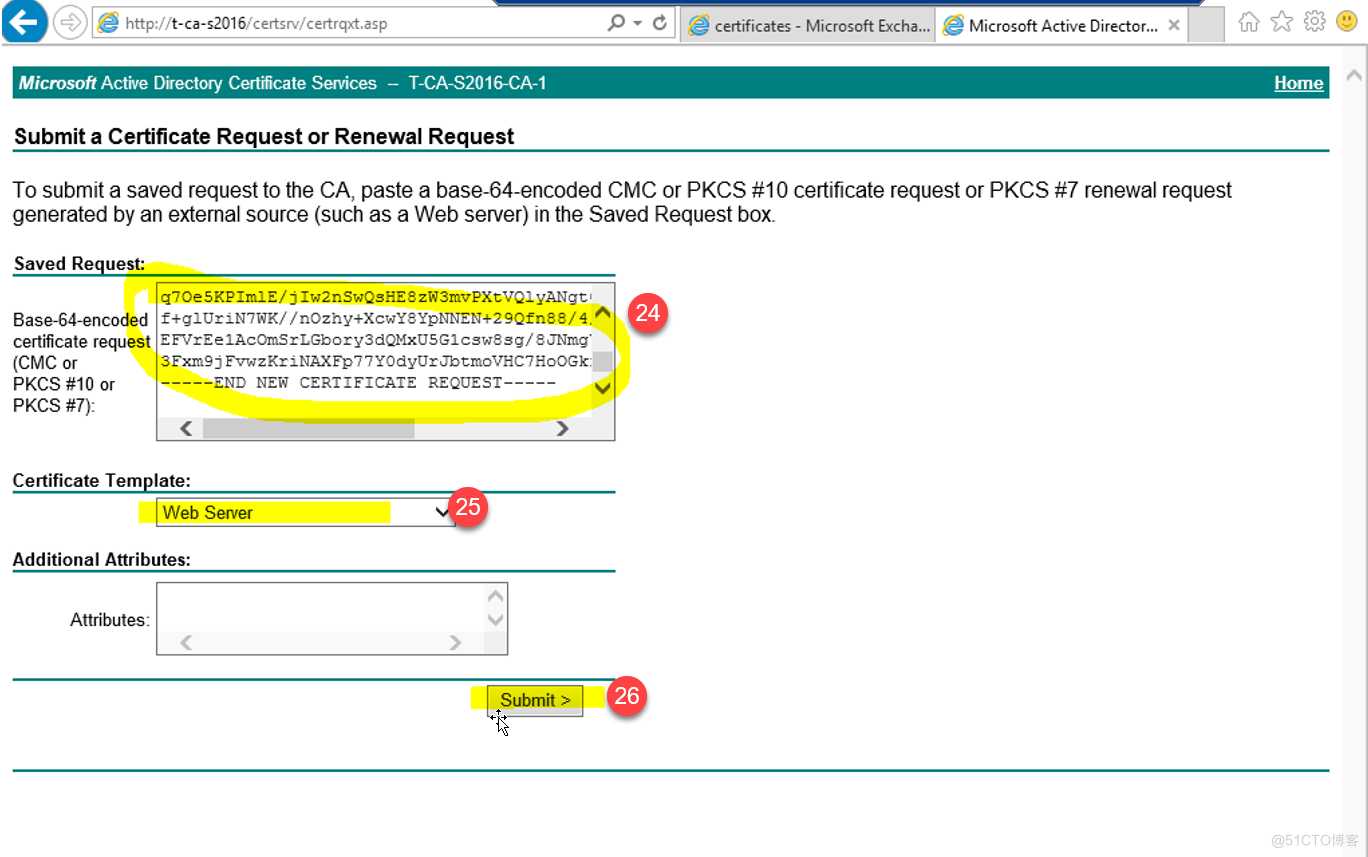Image resolution: width=1368 pixels, height=857 pixels.
Task: Click the browser Forward arrow button
Action: pyautogui.click(x=70, y=23)
